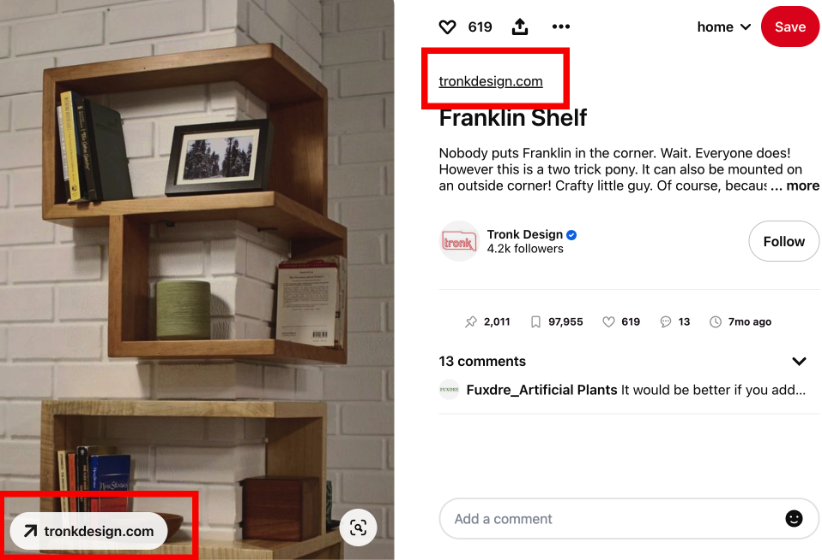
Task: Click the comment bubble icon showing 13
Action: (665, 322)
